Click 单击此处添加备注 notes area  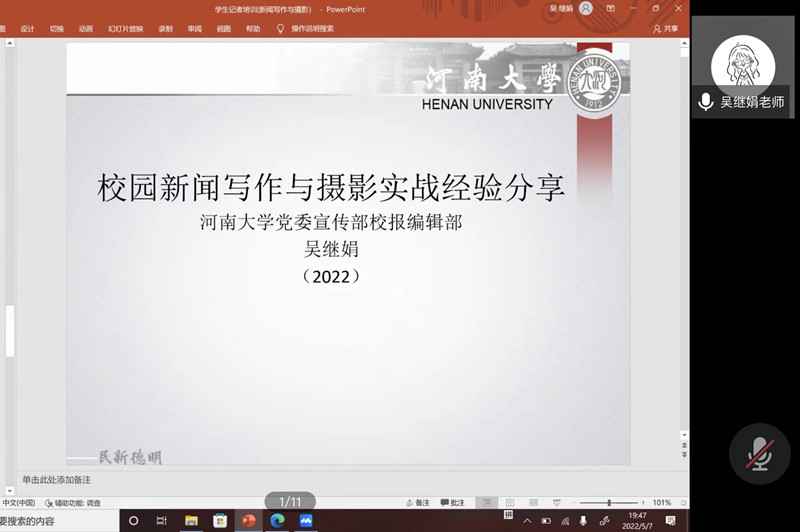(63, 481)
